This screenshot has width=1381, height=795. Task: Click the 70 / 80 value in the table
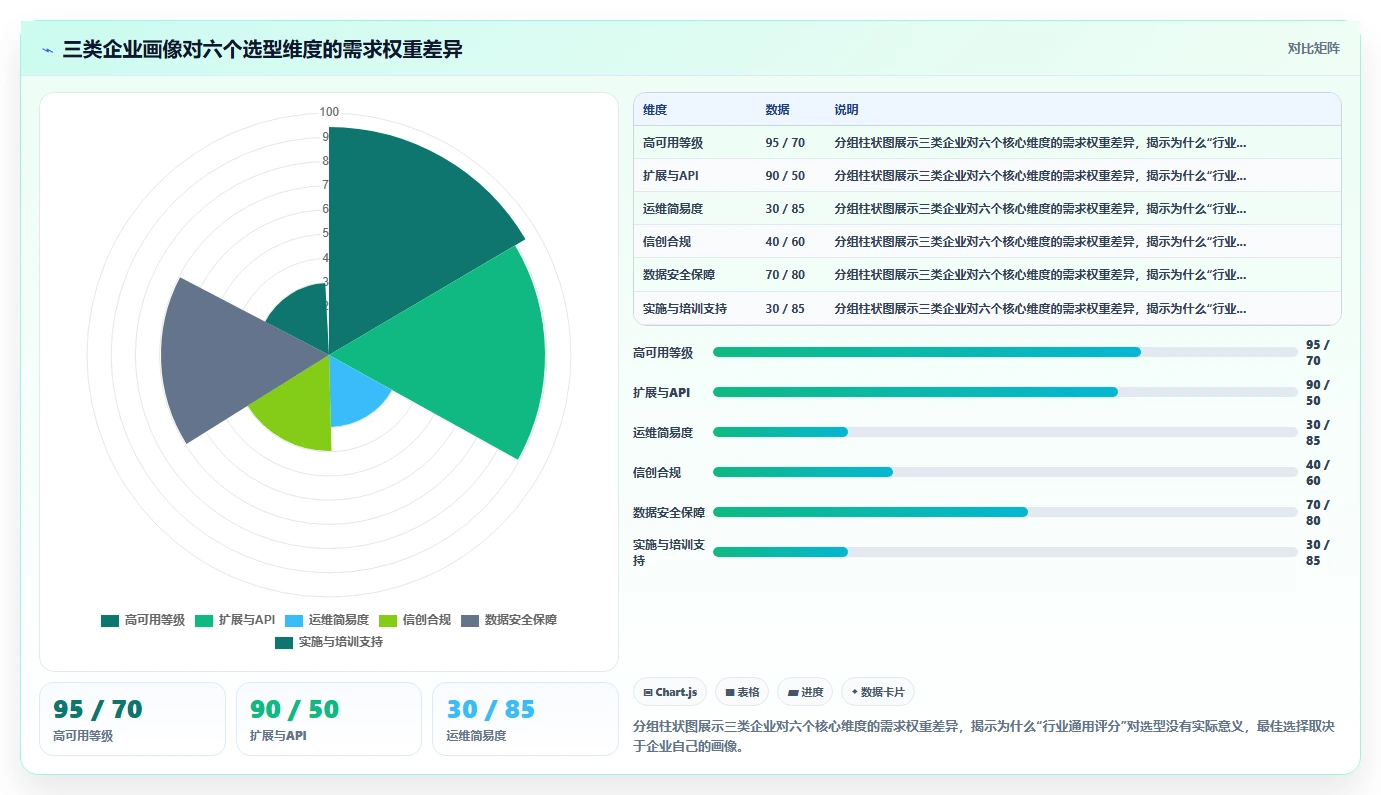[x=785, y=275]
